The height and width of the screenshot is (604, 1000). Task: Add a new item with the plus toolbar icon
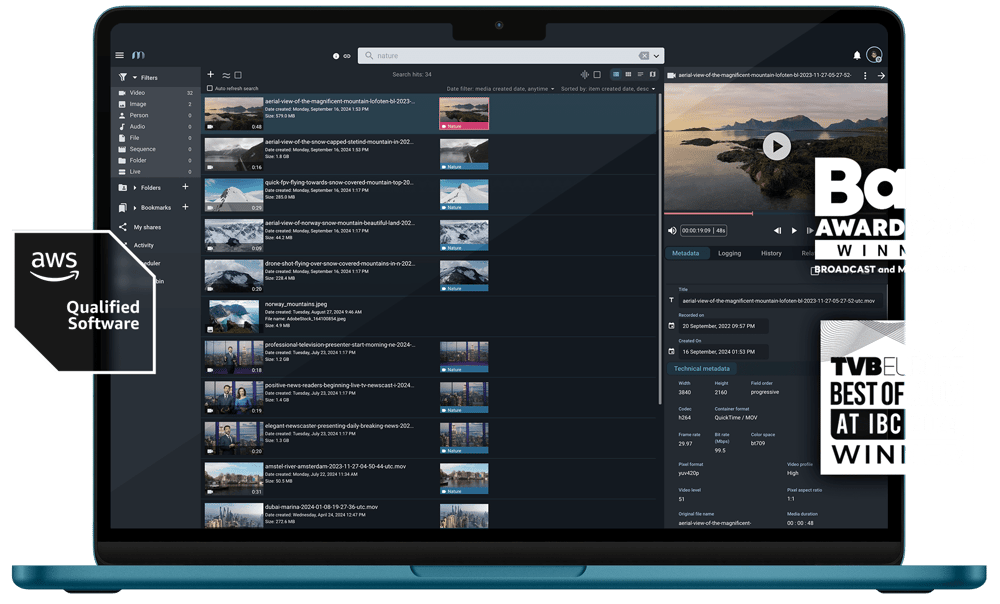(x=211, y=73)
